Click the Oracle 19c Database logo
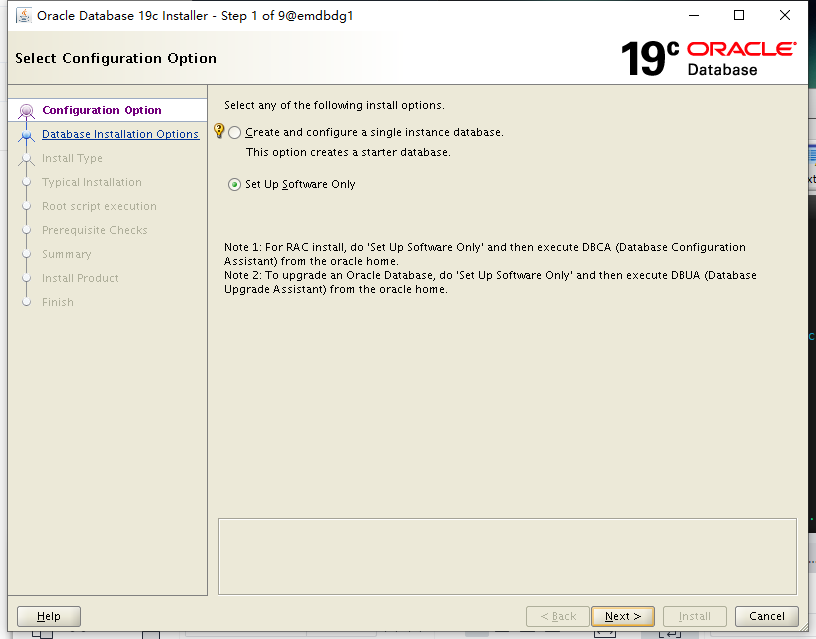Image resolution: width=816 pixels, height=639 pixels. coord(708,58)
